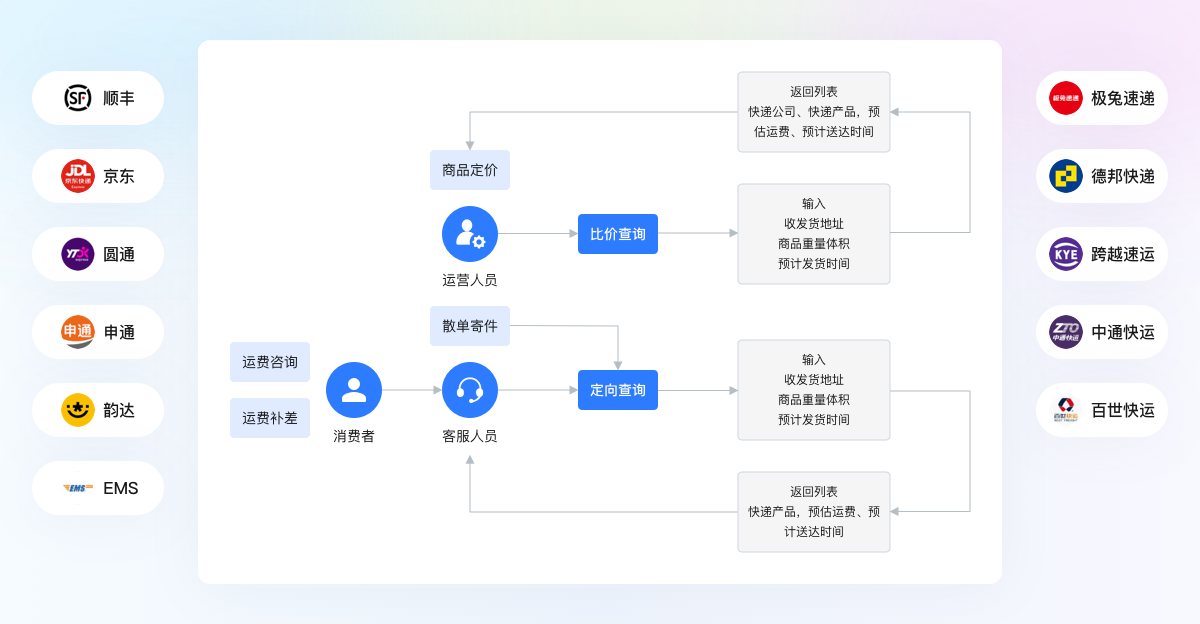Image resolution: width=1200 pixels, height=624 pixels.
Task: Select the 德邦快递 logo icon
Action: pyautogui.click(x=1066, y=176)
